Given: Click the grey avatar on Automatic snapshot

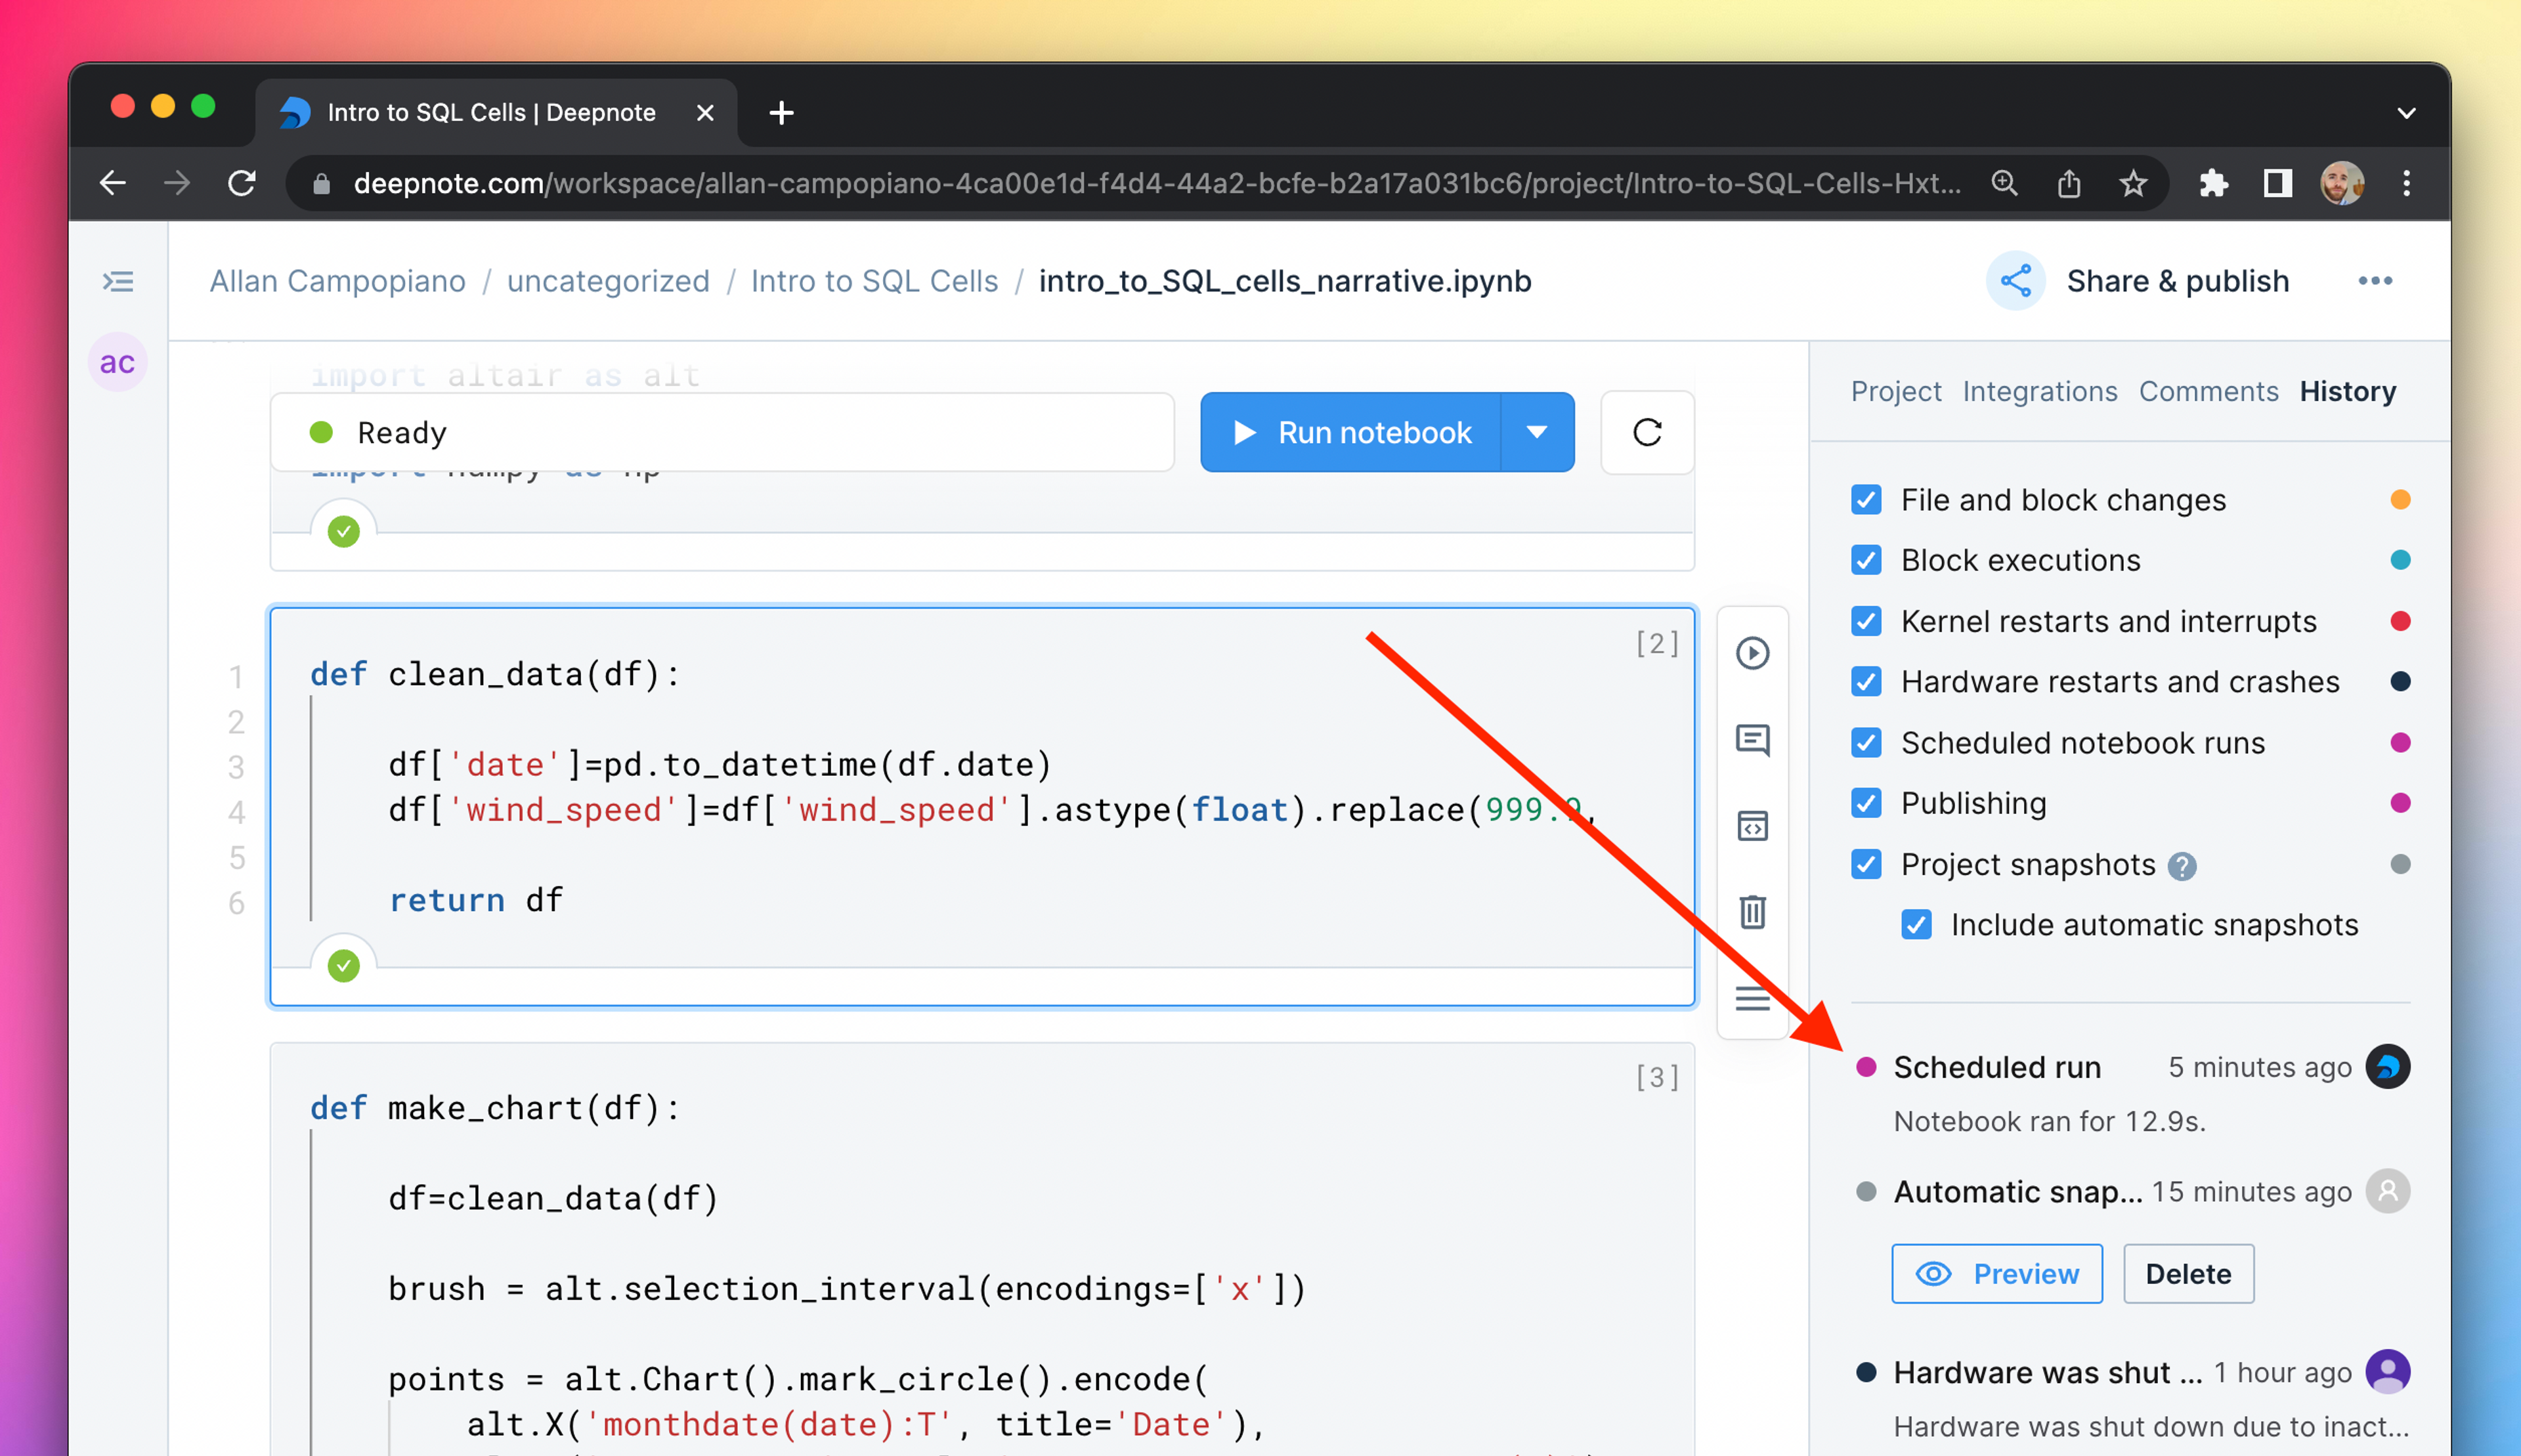Looking at the screenshot, I should (2387, 1192).
